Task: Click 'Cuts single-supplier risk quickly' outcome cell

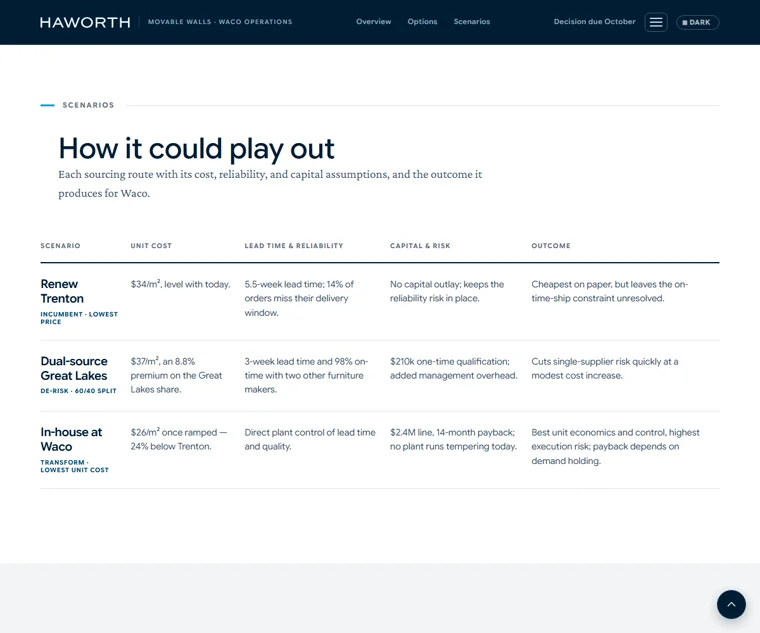Action: 605,368
